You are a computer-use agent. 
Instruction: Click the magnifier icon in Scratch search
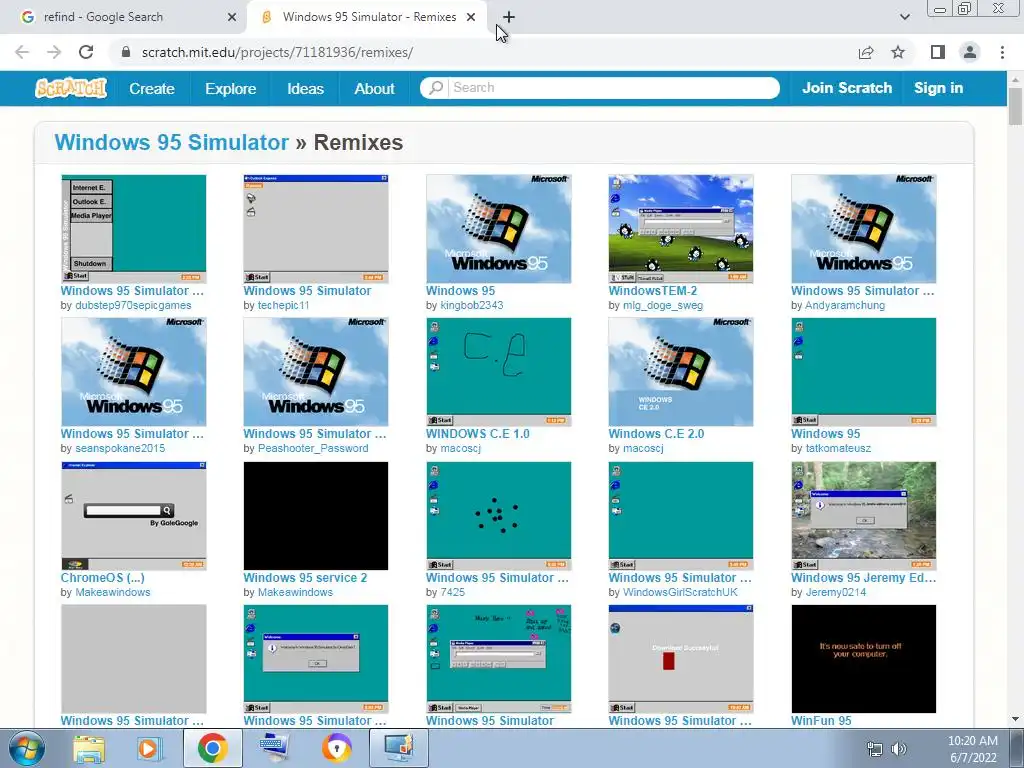[x=436, y=88]
